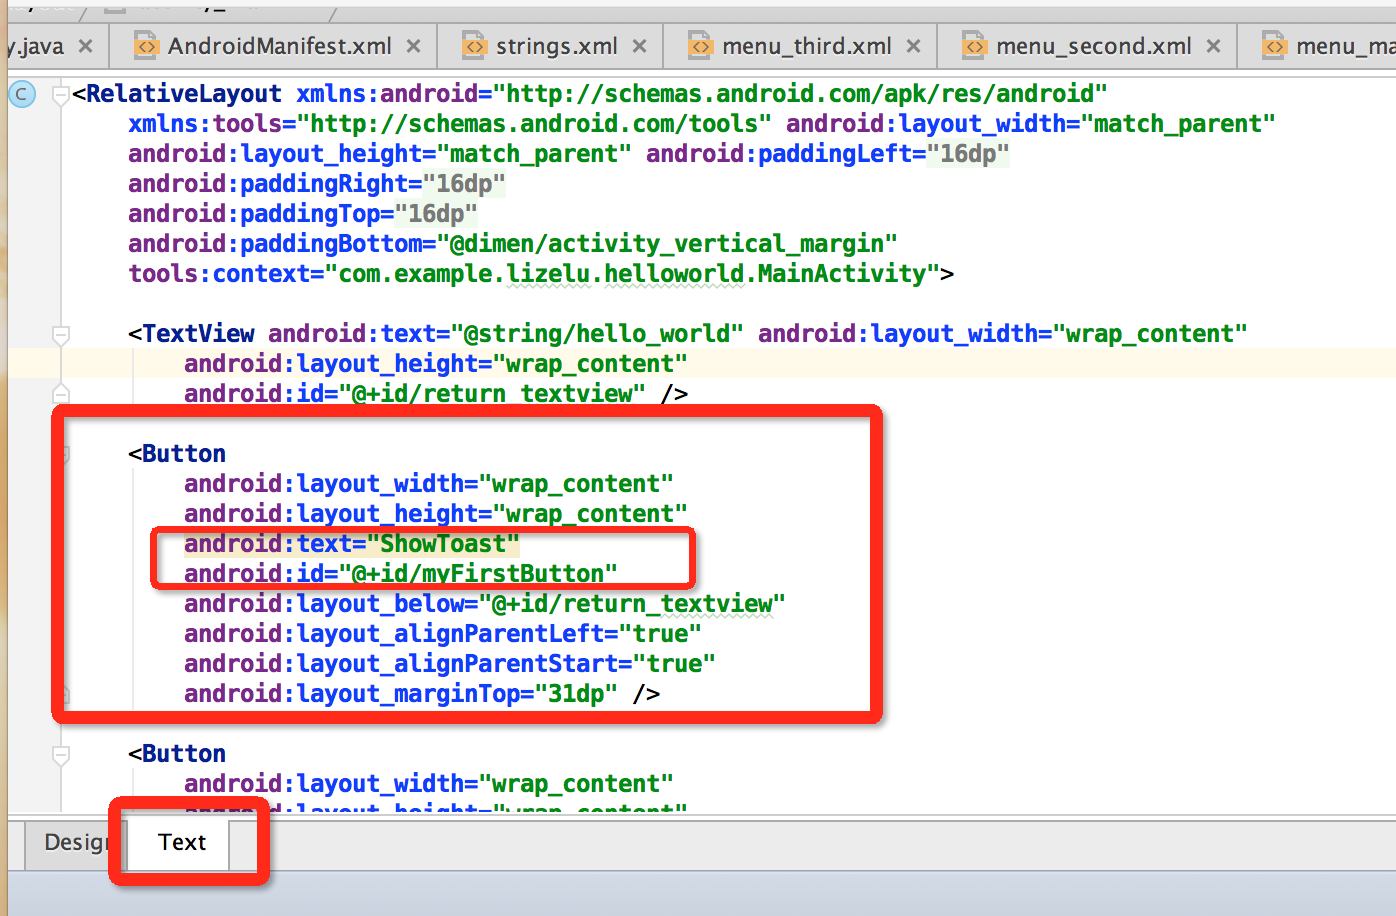Collapse the second Button element
Screen dimensions: 1396x916
(x=61, y=755)
